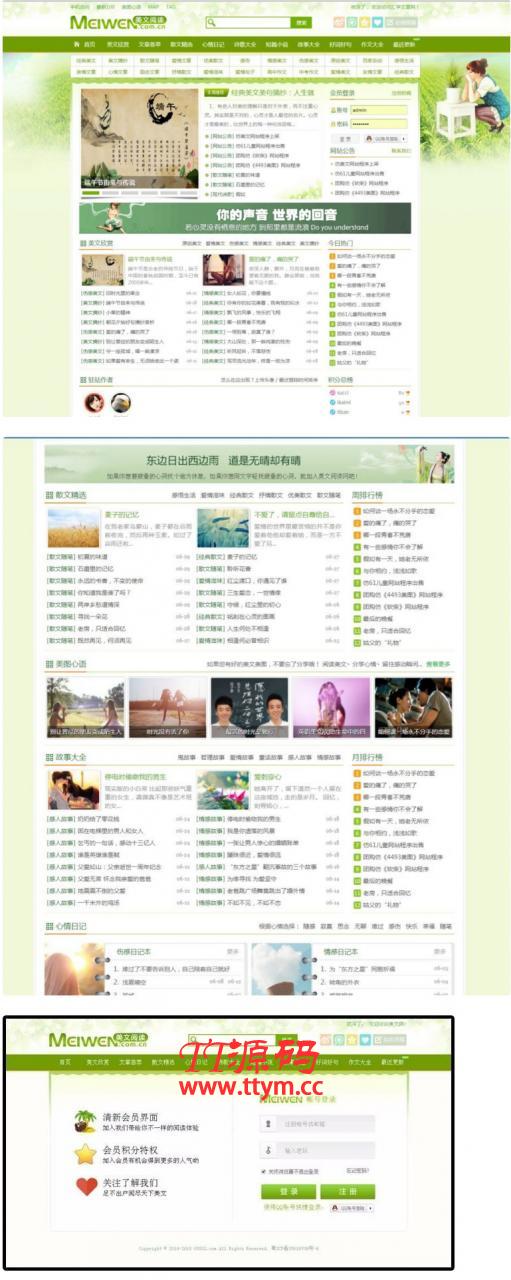The height and width of the screenshot is (1280, 511).
Task: Click the wheat field thumbnail for 麦子的记忆
Action: click(73, 527)
